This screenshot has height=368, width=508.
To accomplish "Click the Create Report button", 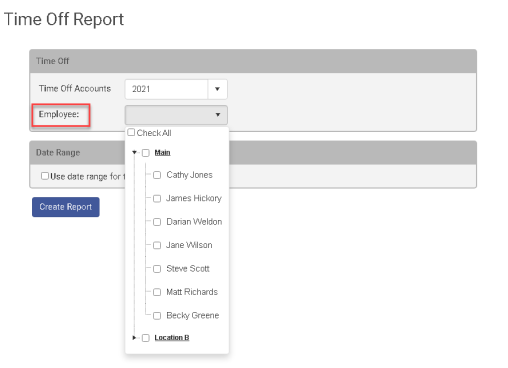I will pos(66,207).
